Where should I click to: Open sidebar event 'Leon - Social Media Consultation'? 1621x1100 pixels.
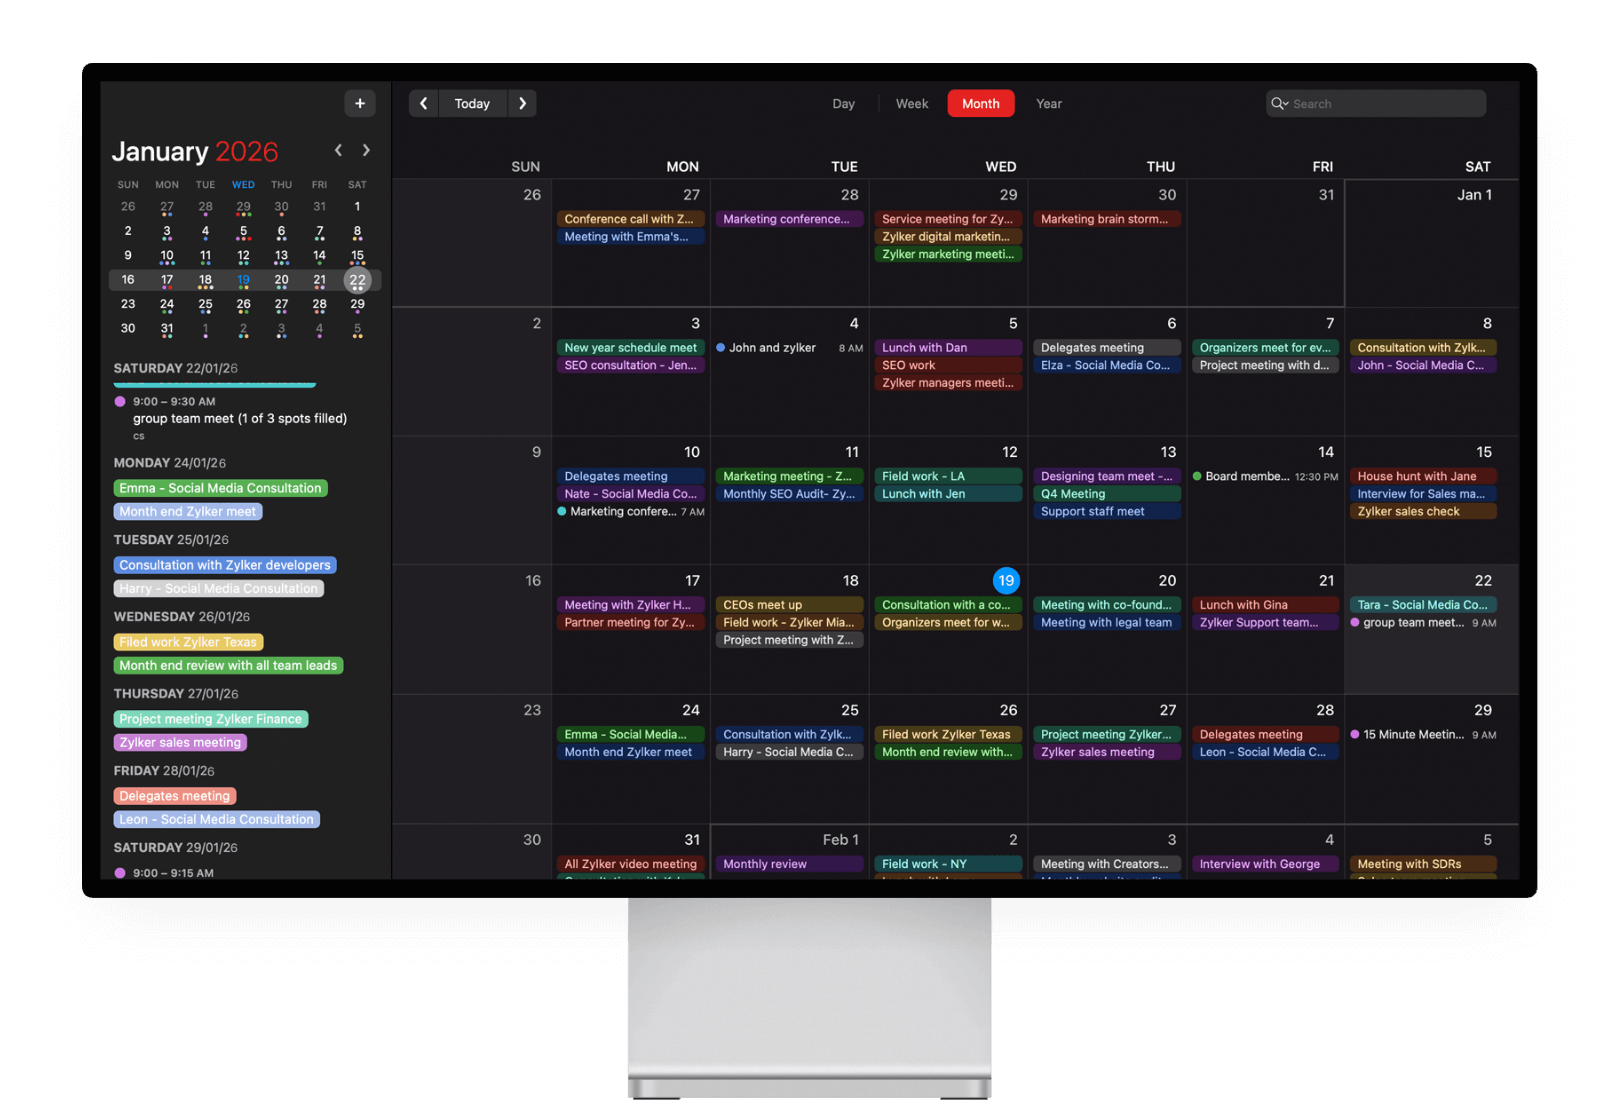(x=217, y=819)
